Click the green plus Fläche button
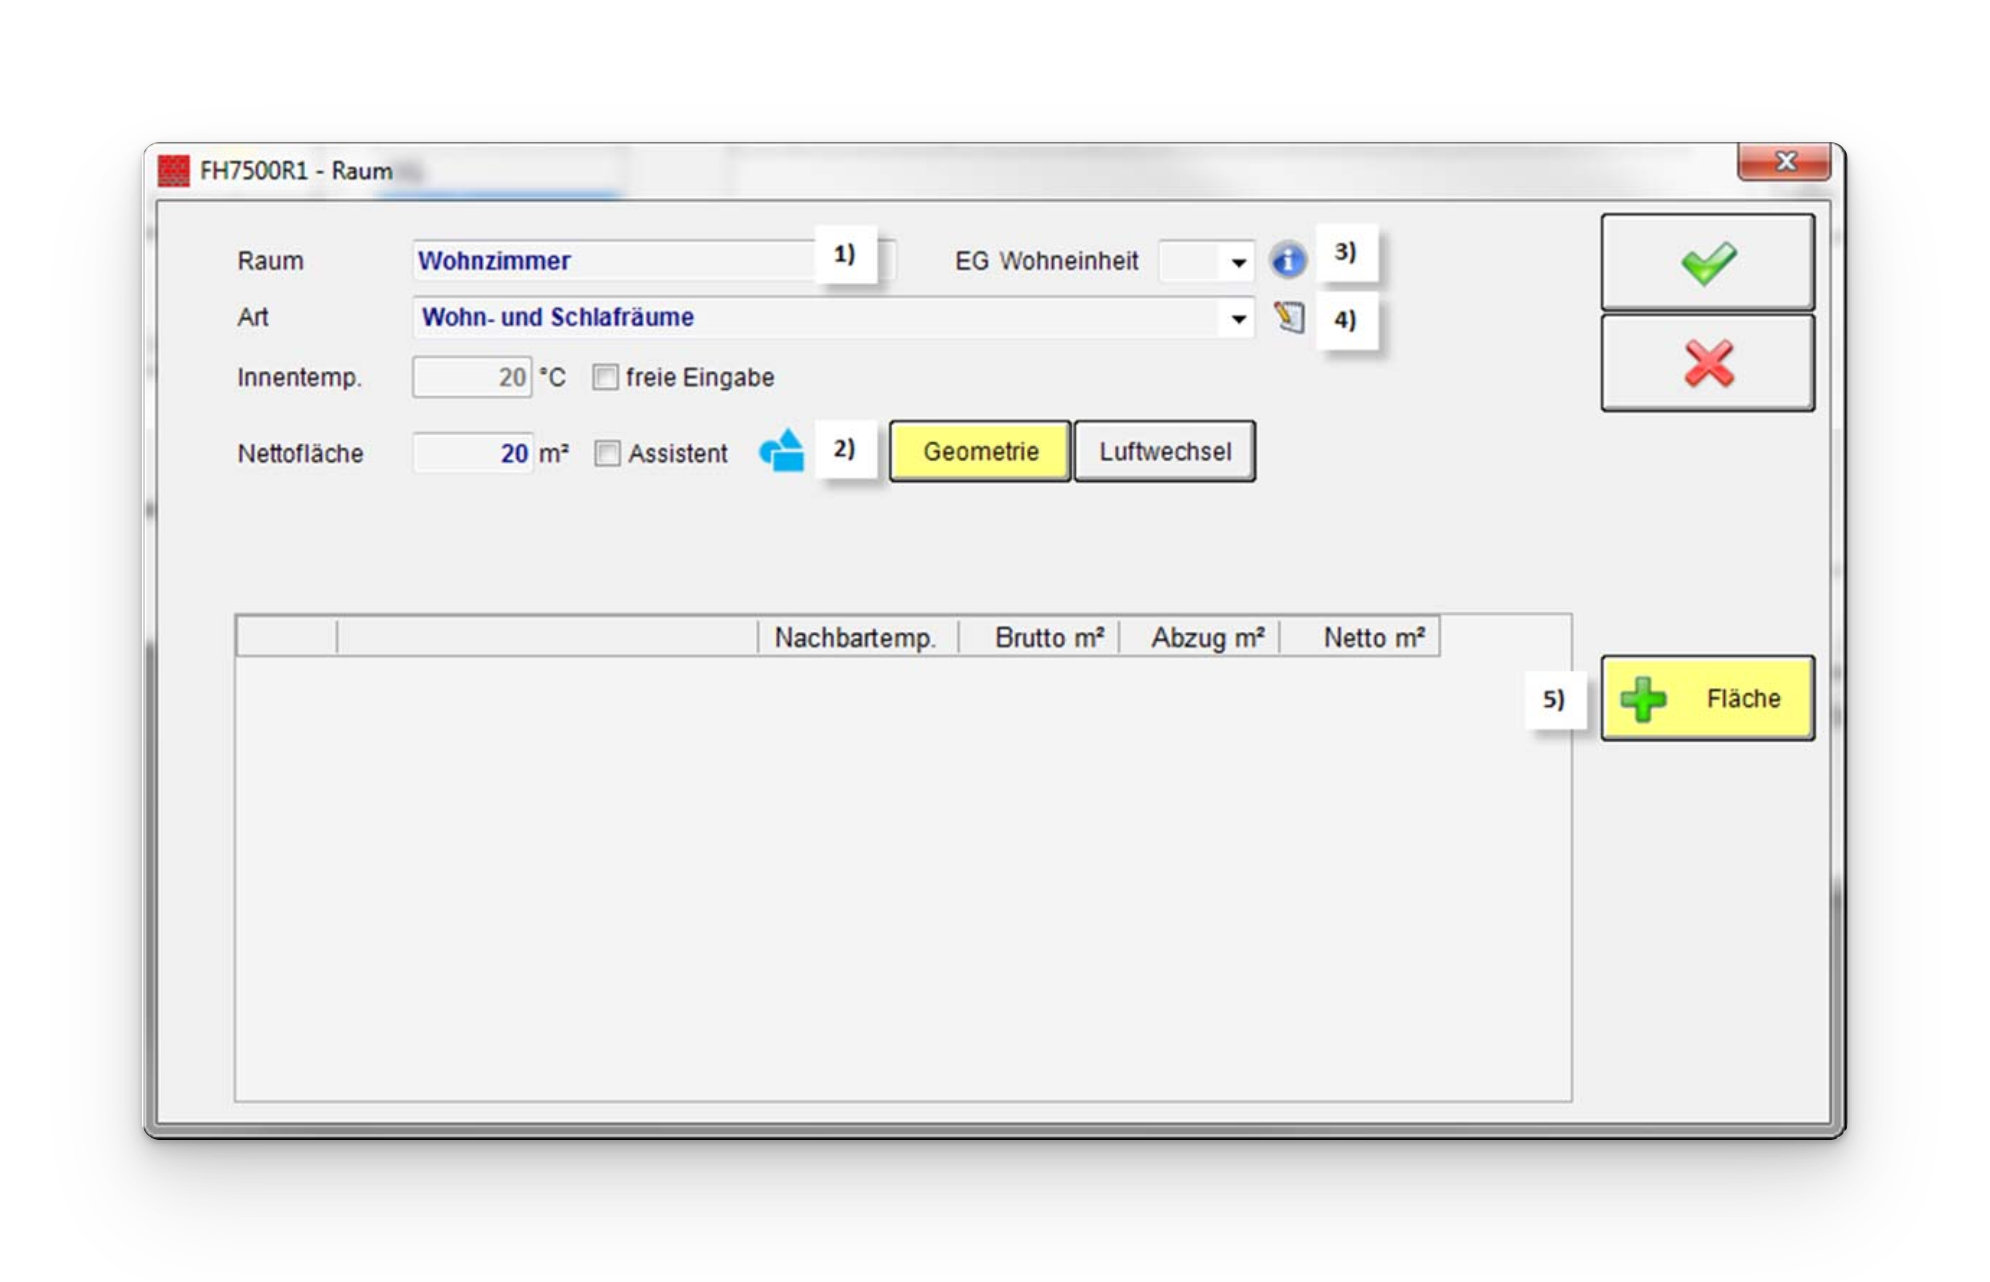The width and height of the screenshot is (1990, 1282). coord(1707,698)
